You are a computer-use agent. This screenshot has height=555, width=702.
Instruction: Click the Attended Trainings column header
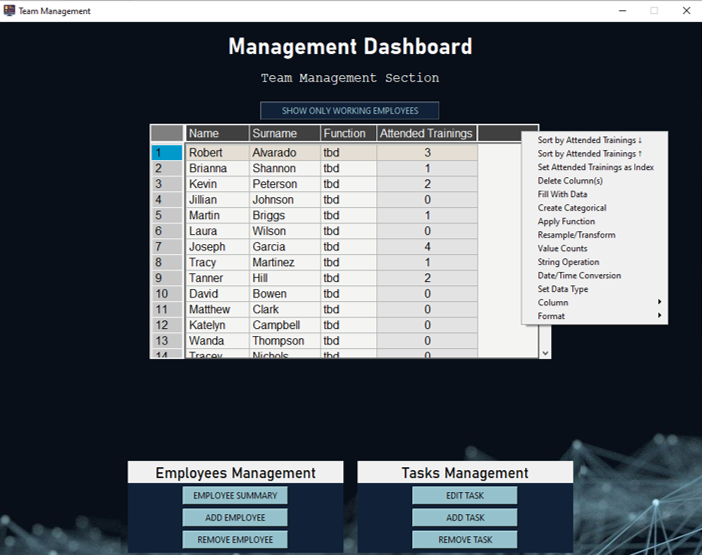426,134
